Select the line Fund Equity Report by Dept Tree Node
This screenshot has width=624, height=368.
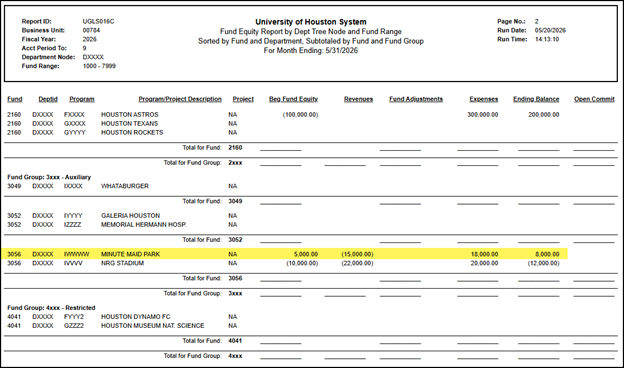click(311, 31)
